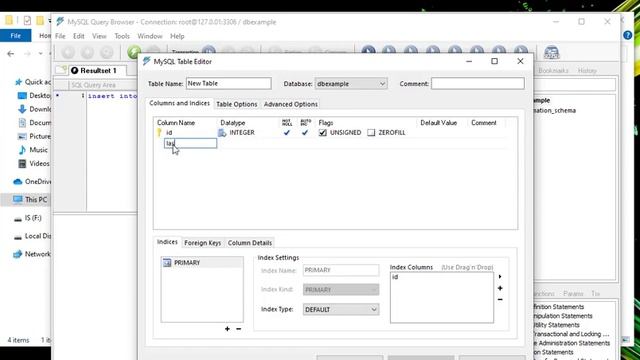Viewport: 640px width, 360px height.
Task: Click the SQL query text 'insert into'
Action: tap(112, 96)
